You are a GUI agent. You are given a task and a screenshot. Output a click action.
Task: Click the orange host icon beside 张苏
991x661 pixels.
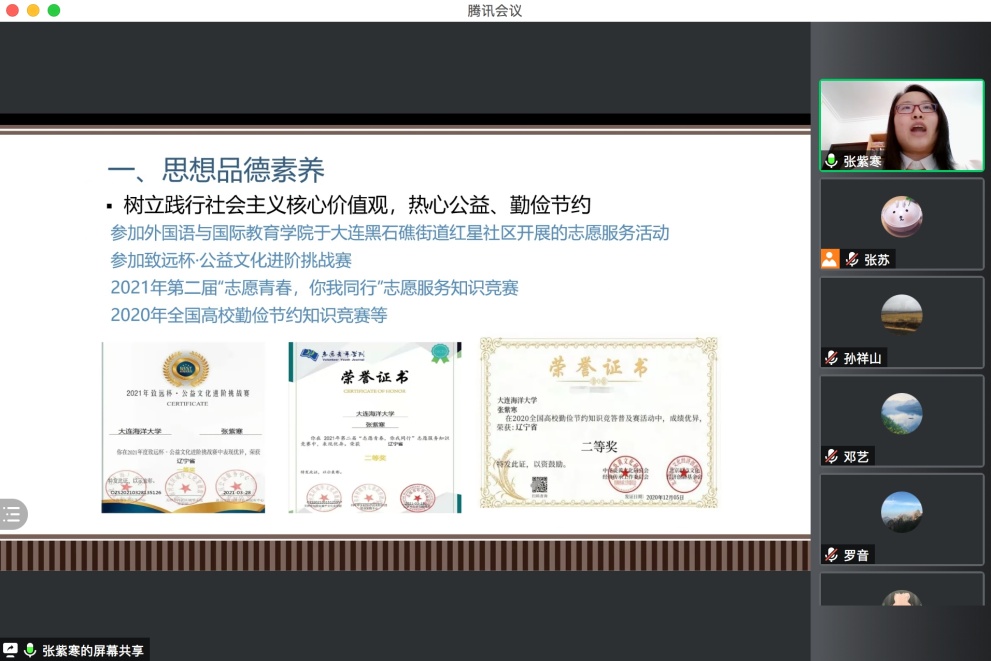(830, 259)
